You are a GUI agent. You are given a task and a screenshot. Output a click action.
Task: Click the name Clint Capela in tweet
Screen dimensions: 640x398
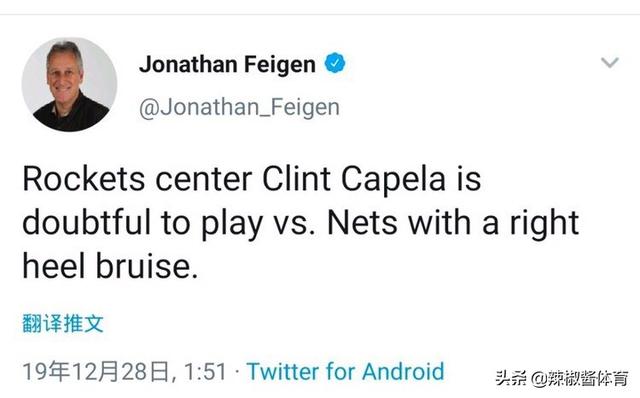(x=353, y=179)
